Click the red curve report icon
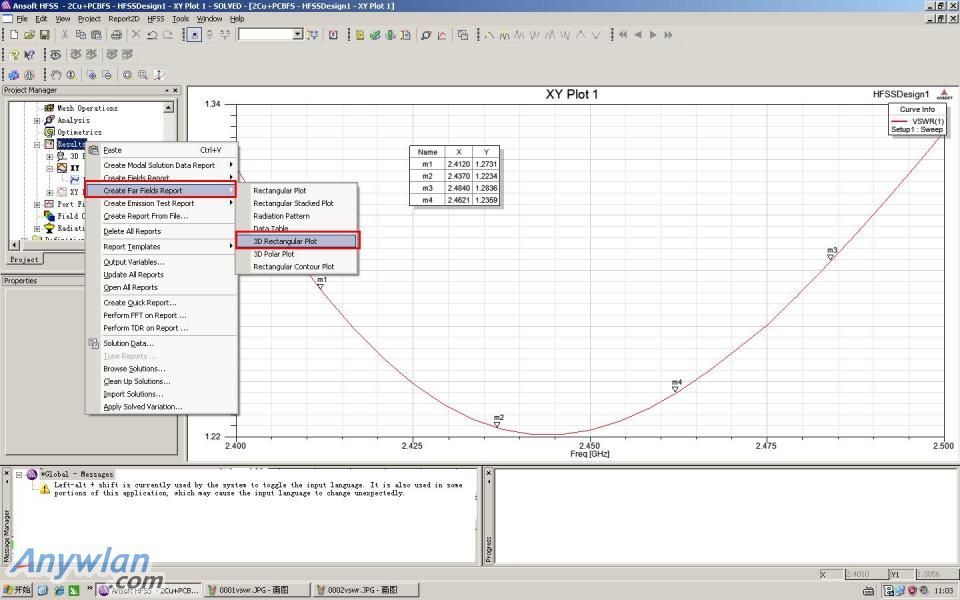The height and width of the screenshot is (600, 960). coord(441,35)
